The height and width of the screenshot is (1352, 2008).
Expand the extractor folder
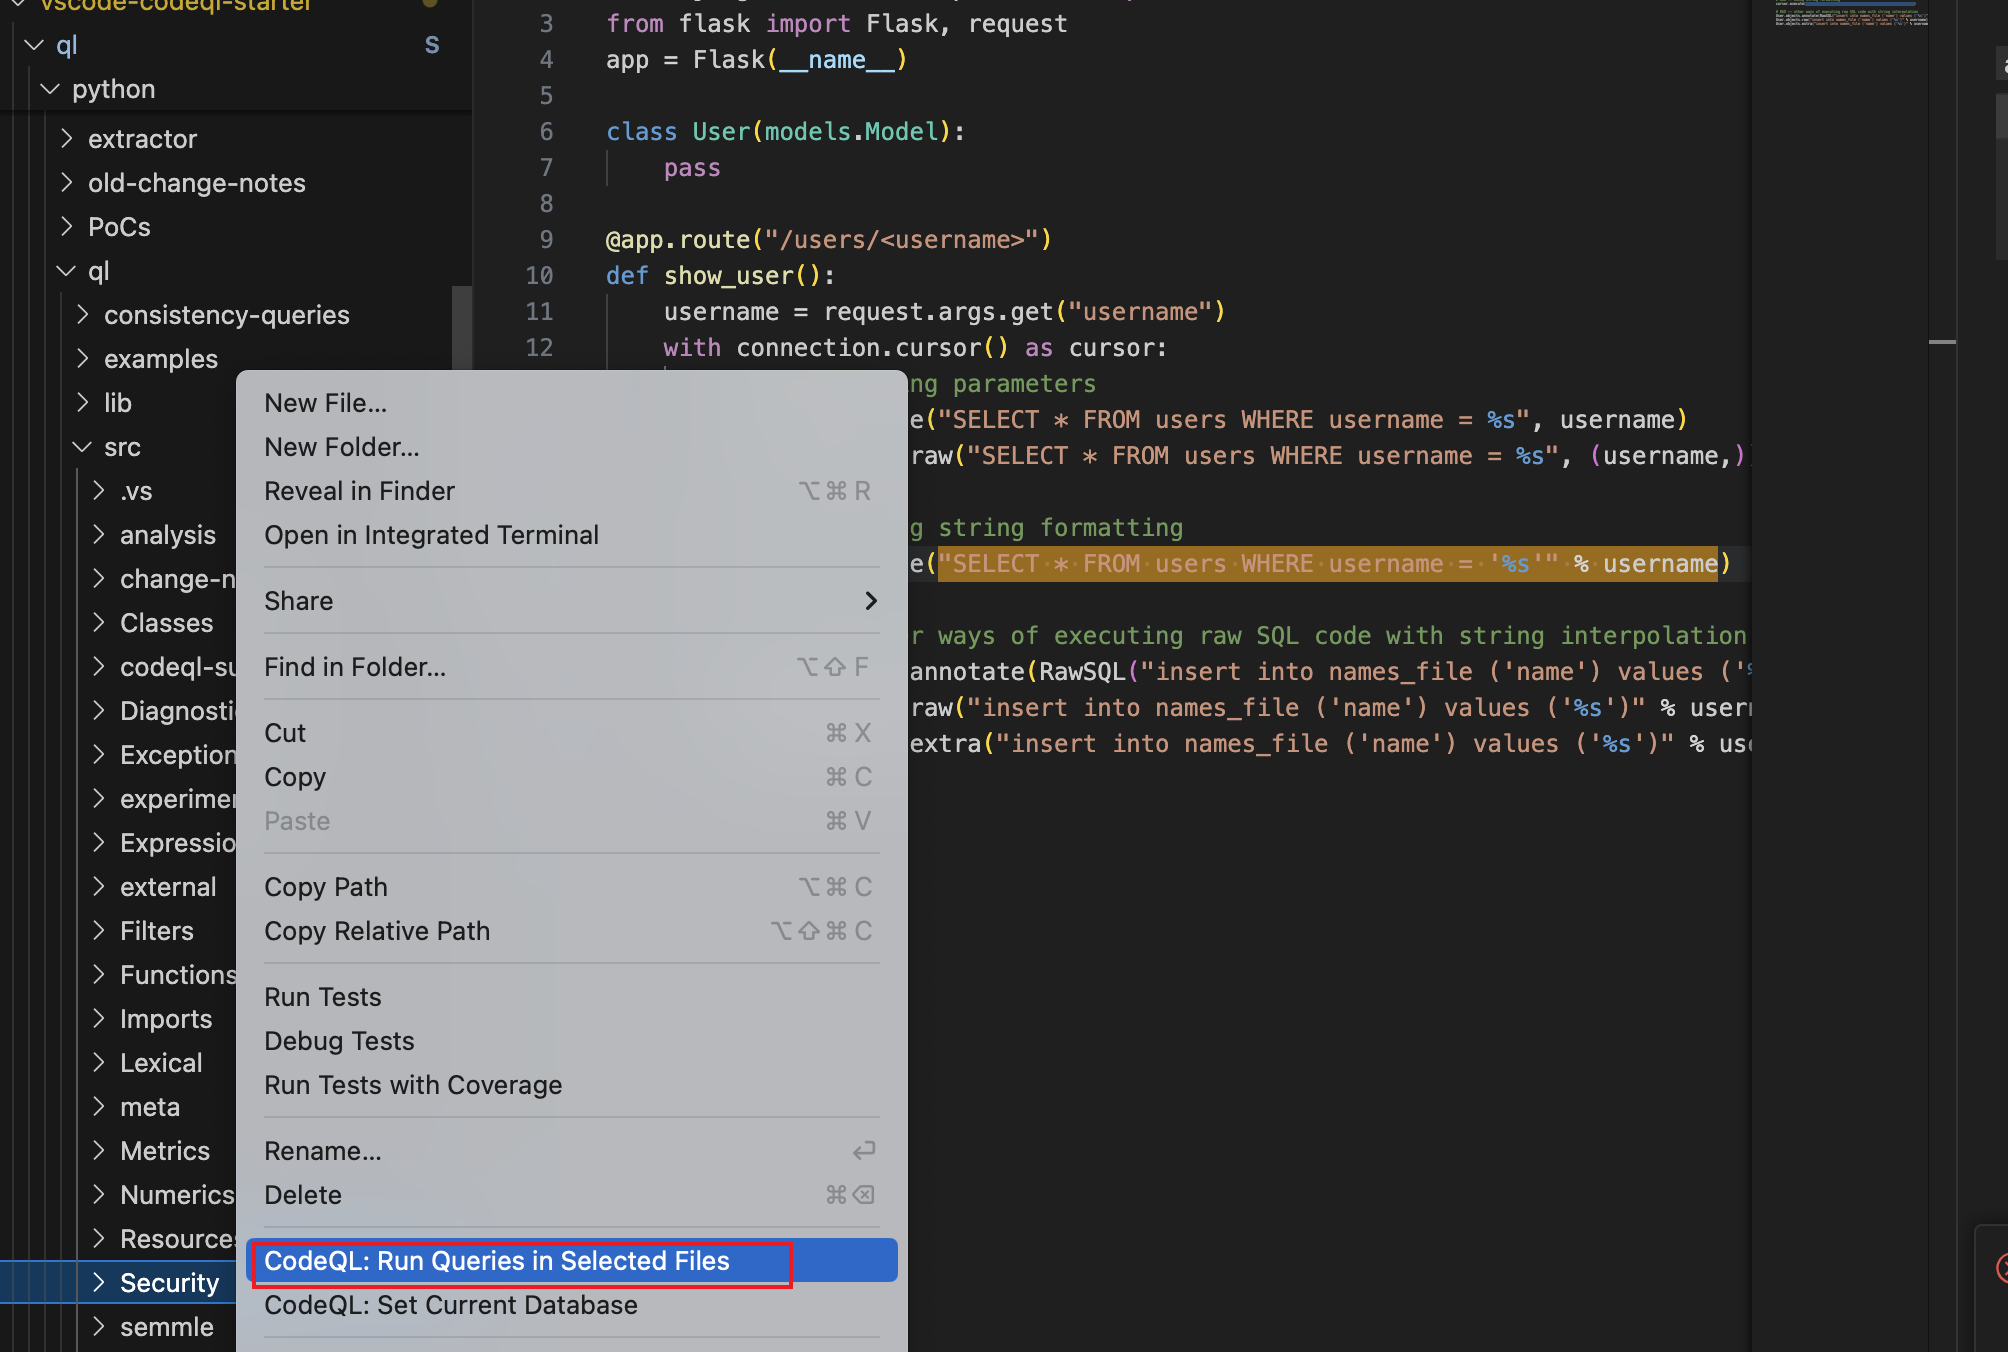(66, 138)
